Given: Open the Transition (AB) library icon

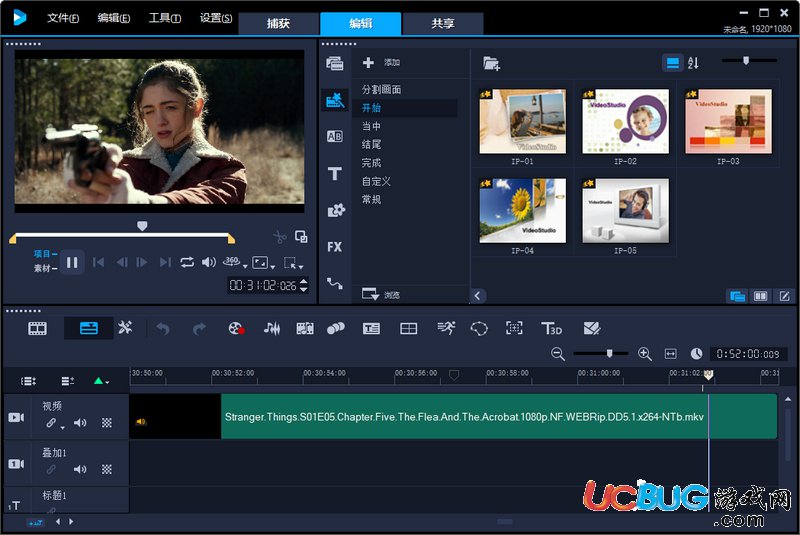Looking at the screenshot, I should tap(335, 136).
